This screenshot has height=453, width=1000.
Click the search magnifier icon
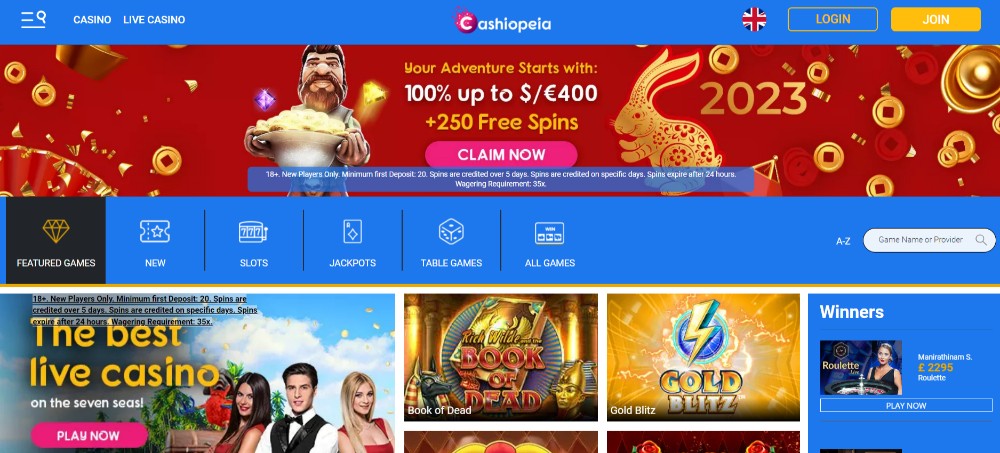pos(981,240)
